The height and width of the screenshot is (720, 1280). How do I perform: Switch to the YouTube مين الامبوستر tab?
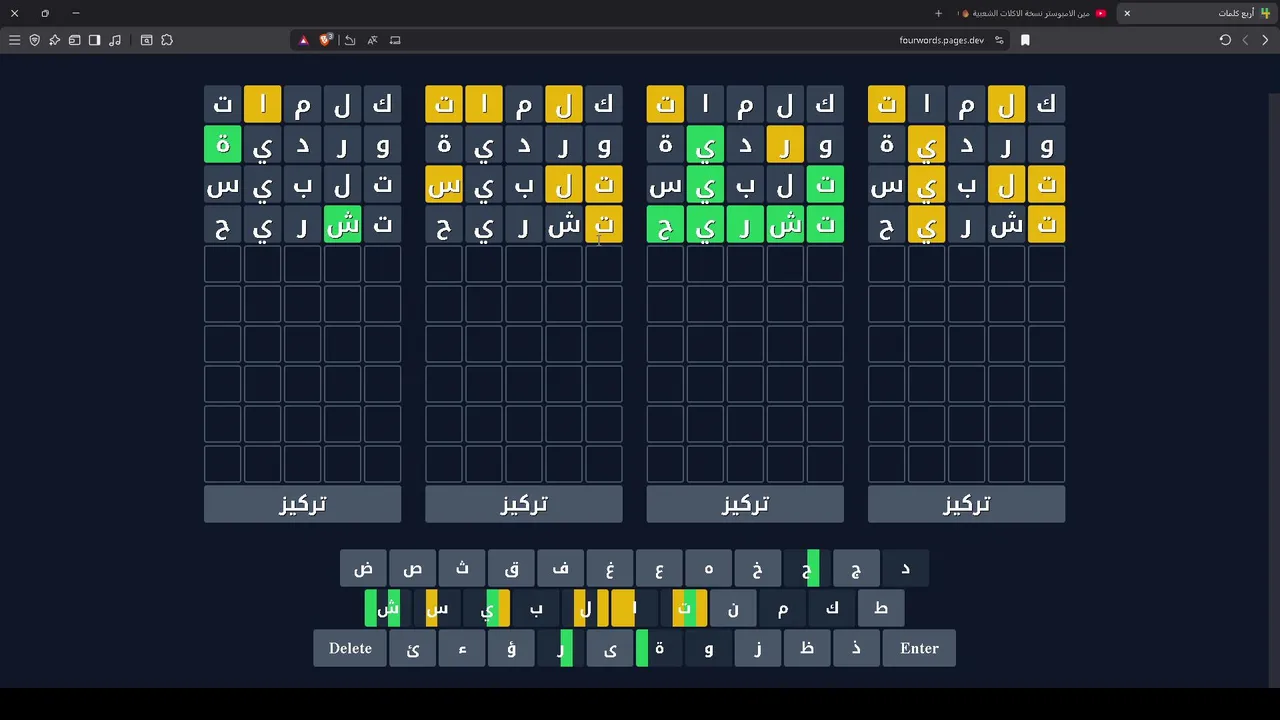point(1032,13)
